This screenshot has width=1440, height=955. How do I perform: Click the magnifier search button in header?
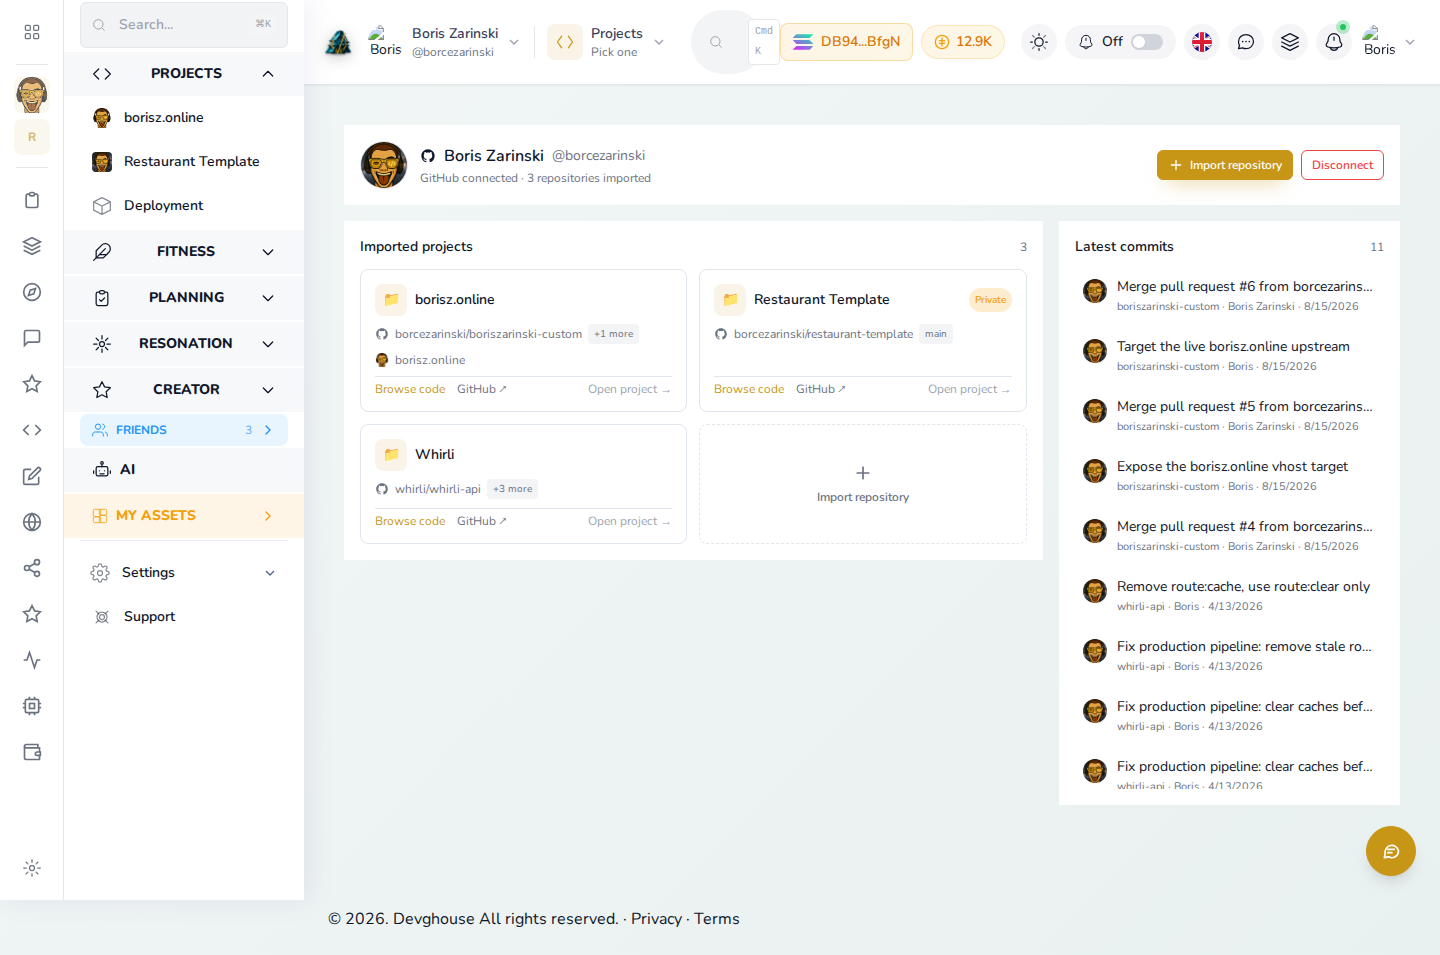[x=716, y=42]
